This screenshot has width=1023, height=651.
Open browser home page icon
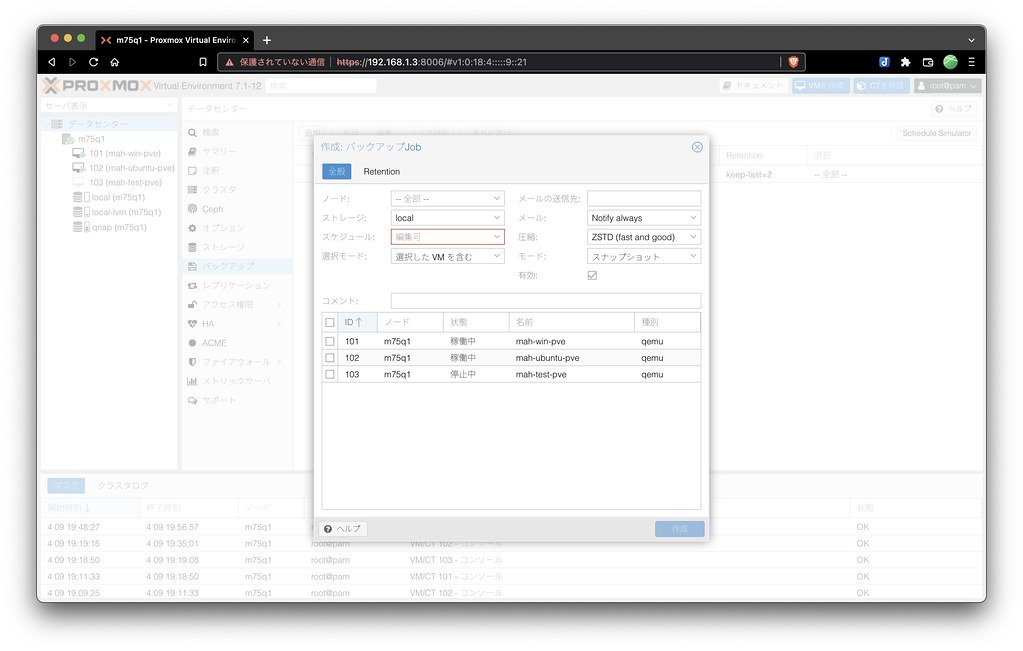[114, 62]
